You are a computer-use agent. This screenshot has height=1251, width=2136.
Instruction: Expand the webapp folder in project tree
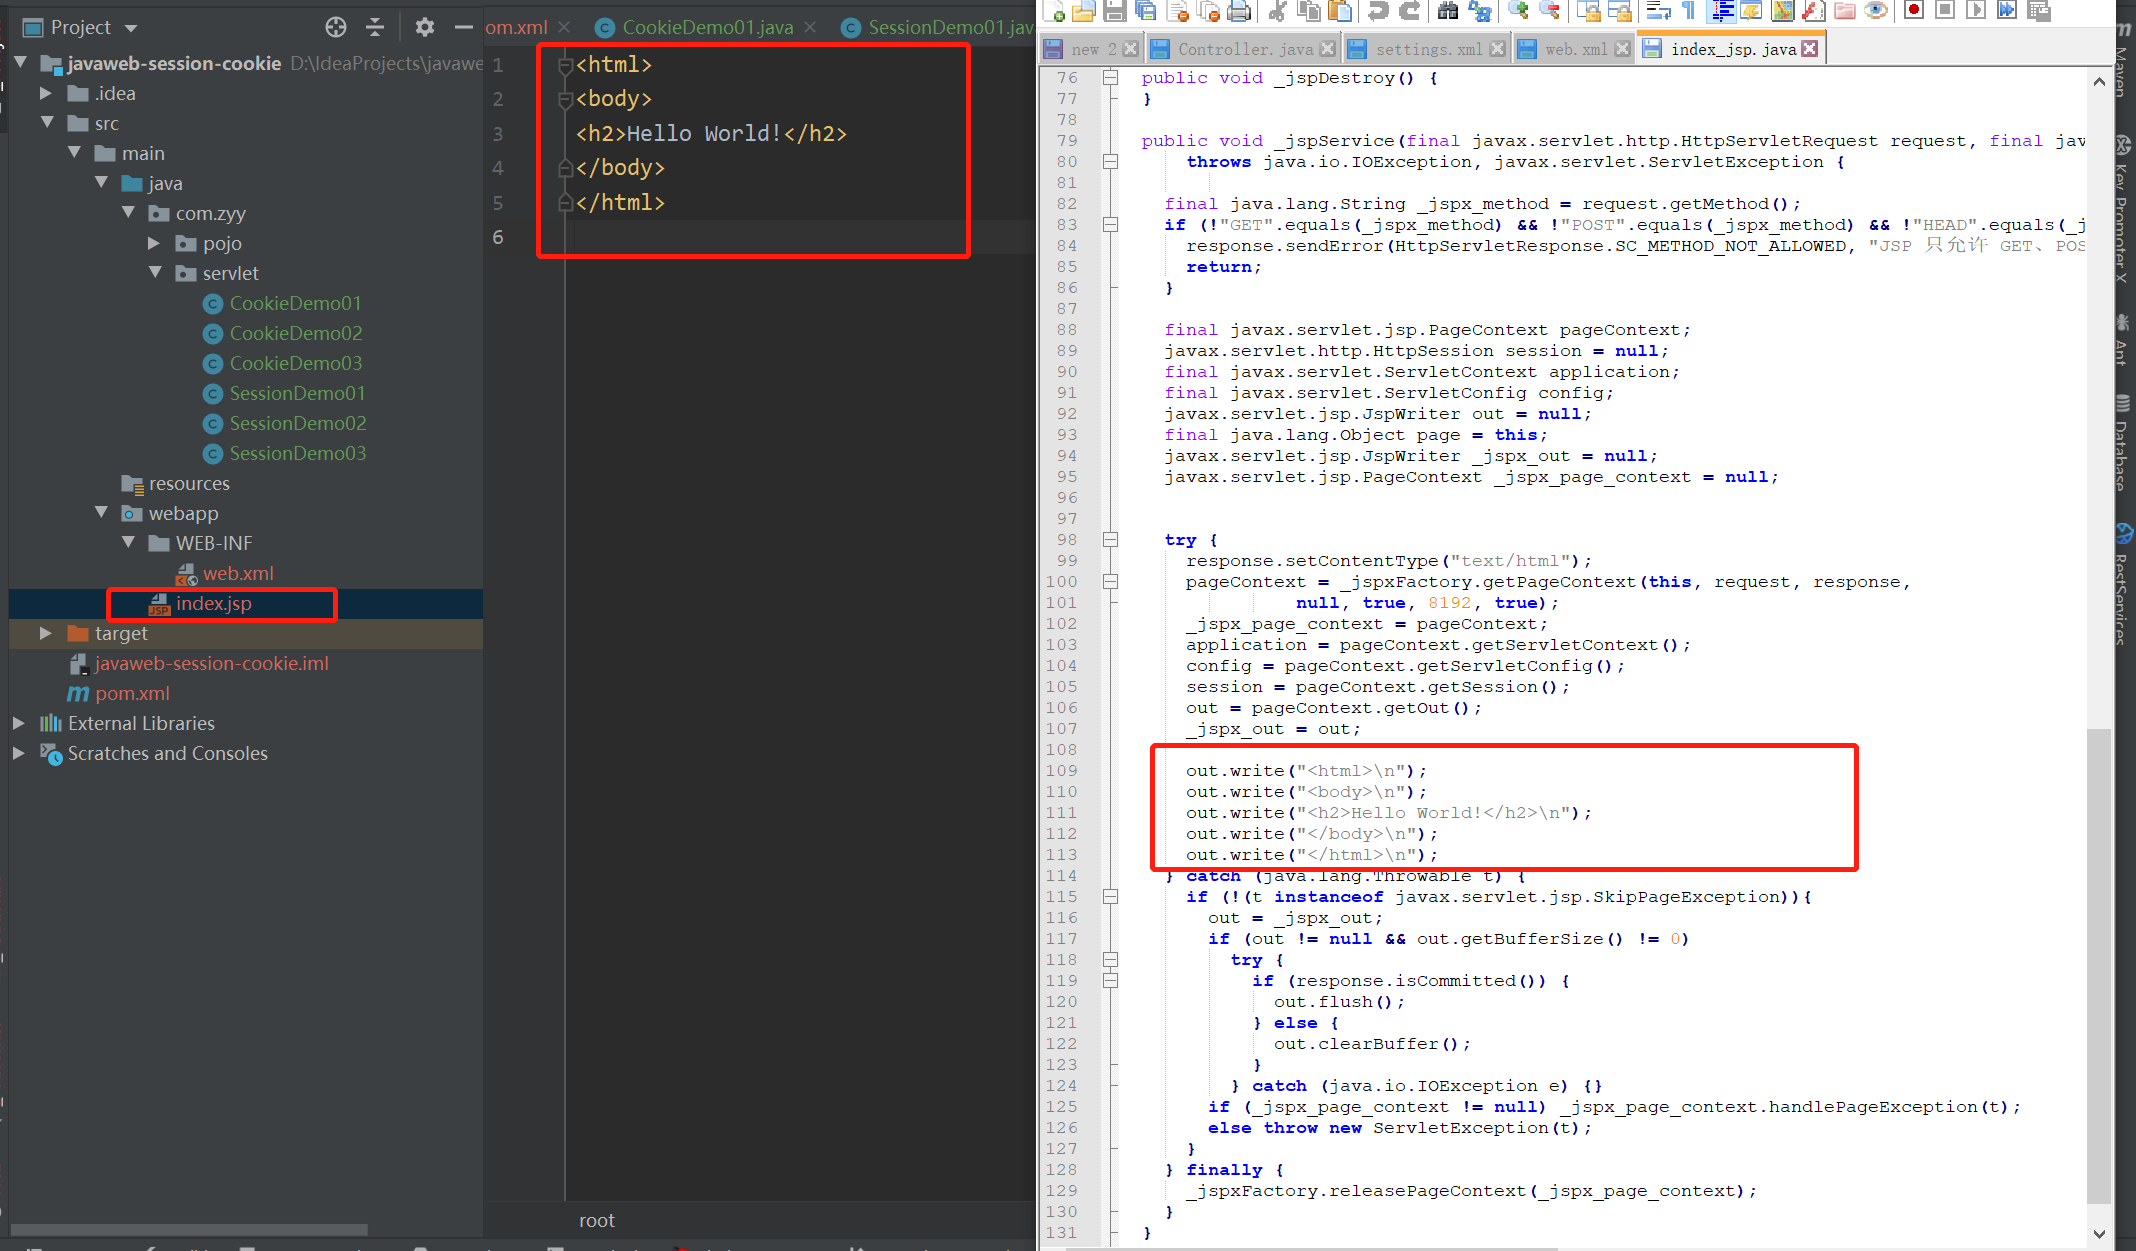coord(103,512)
